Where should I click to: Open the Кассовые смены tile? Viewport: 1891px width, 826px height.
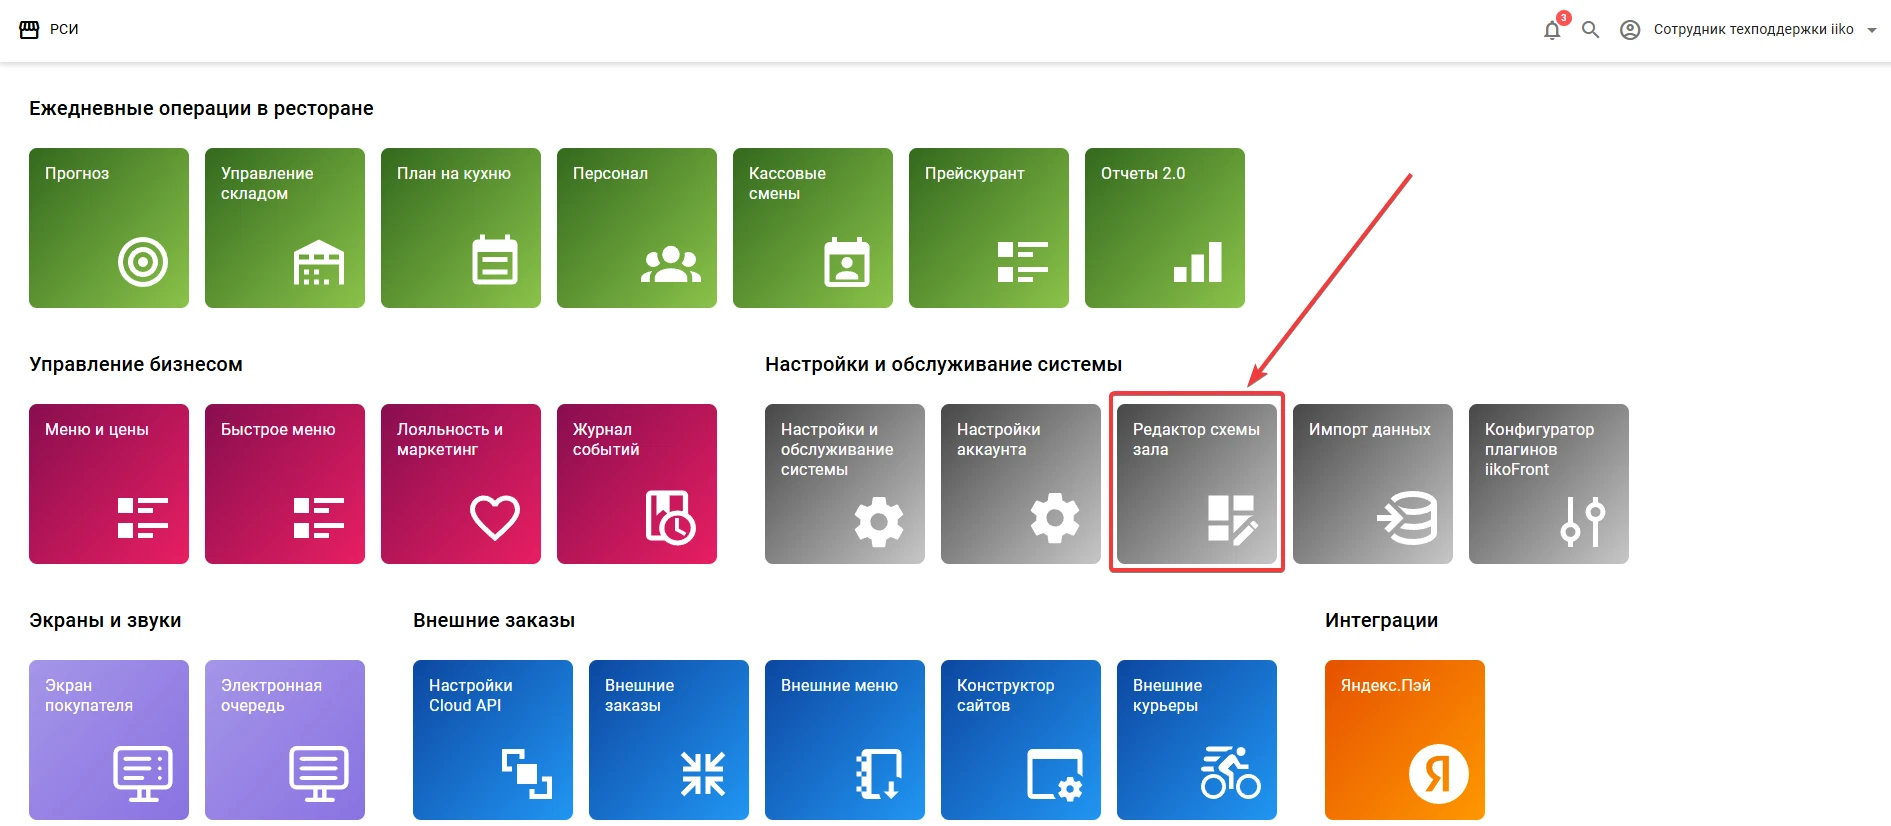pos(813,228)
